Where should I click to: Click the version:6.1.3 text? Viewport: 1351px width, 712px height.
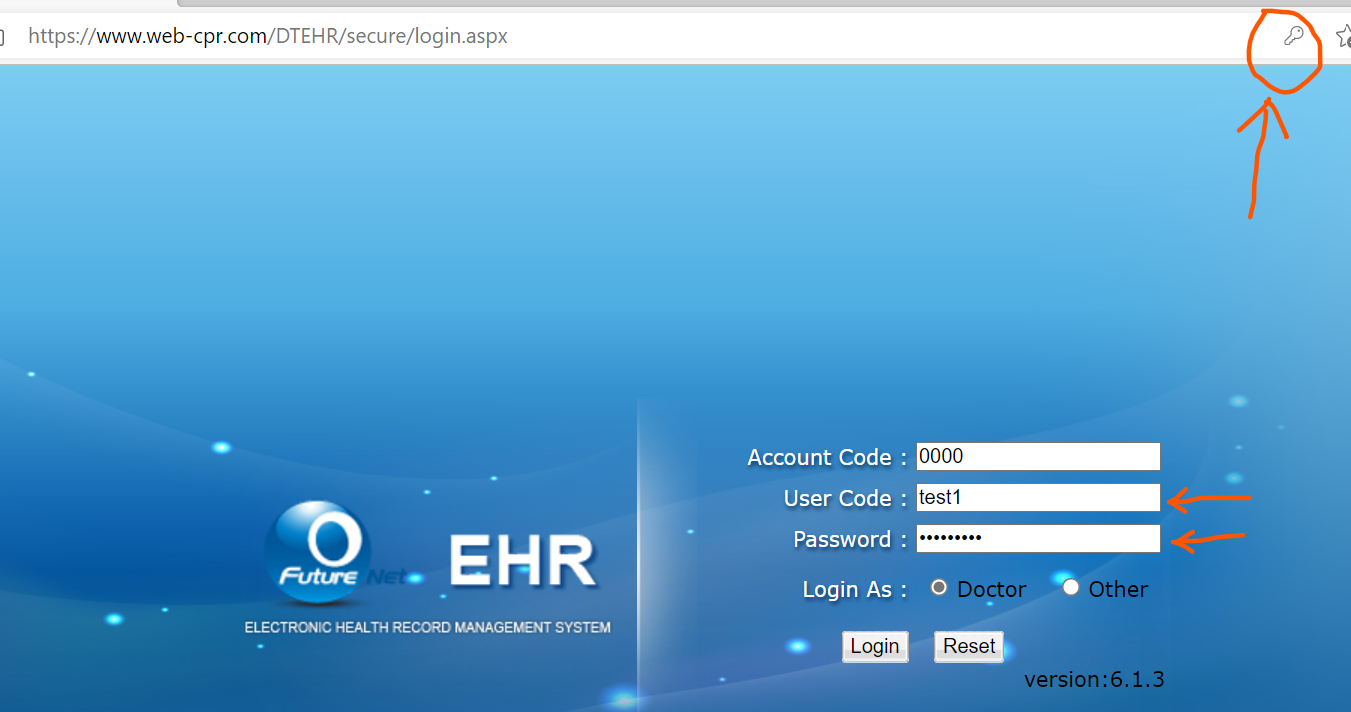tap(1094, 680)
